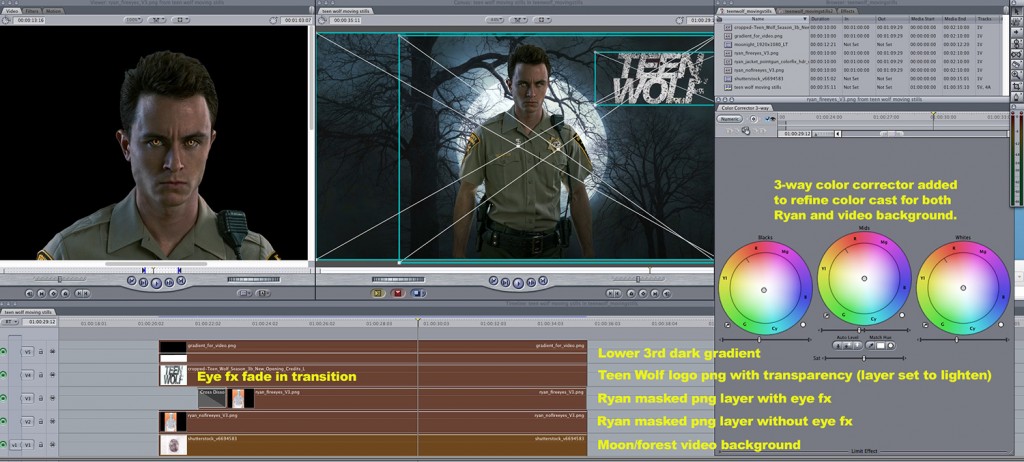The image size is (1024, 462).
Task: Lock the V3 track
Action: coord(40,398)
